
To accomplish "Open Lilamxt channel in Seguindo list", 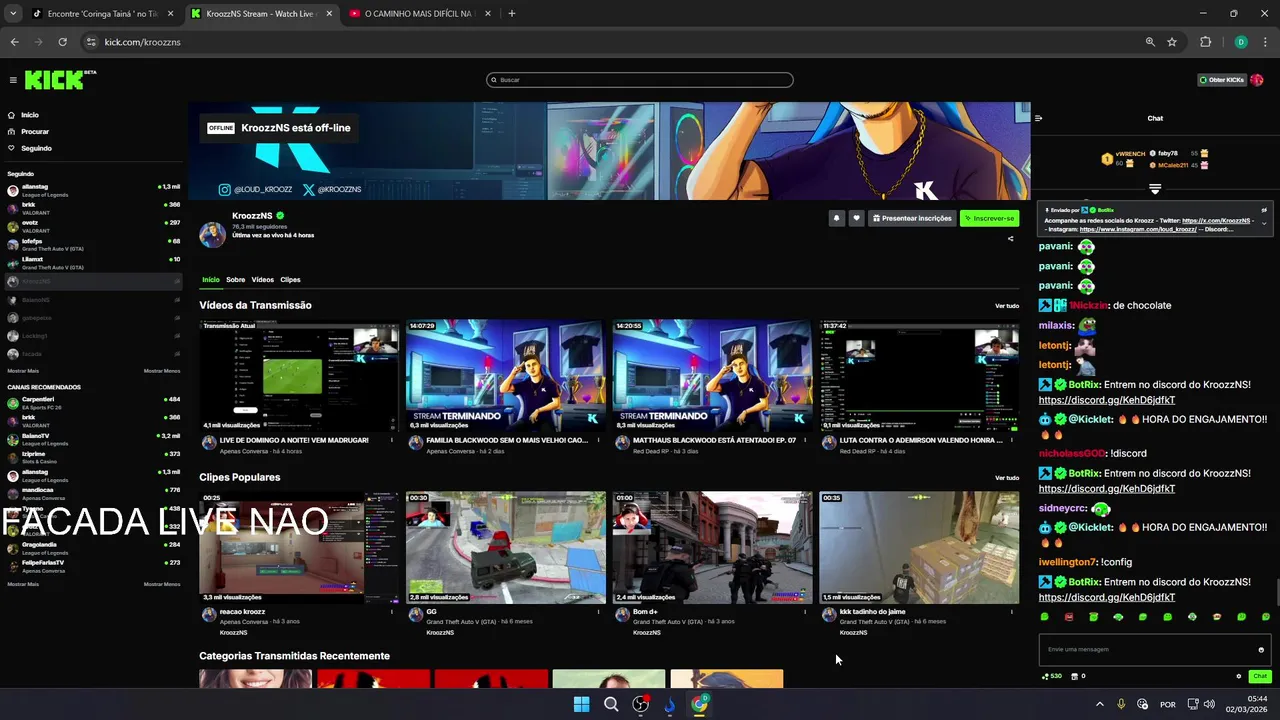I will click(93, 262).
